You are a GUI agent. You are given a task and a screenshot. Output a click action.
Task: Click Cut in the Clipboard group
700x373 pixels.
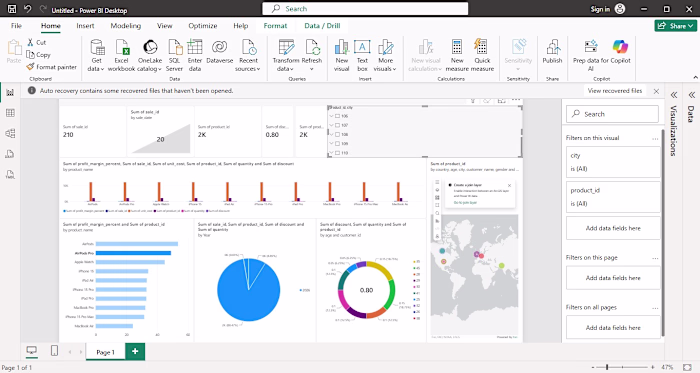(36, 42)
